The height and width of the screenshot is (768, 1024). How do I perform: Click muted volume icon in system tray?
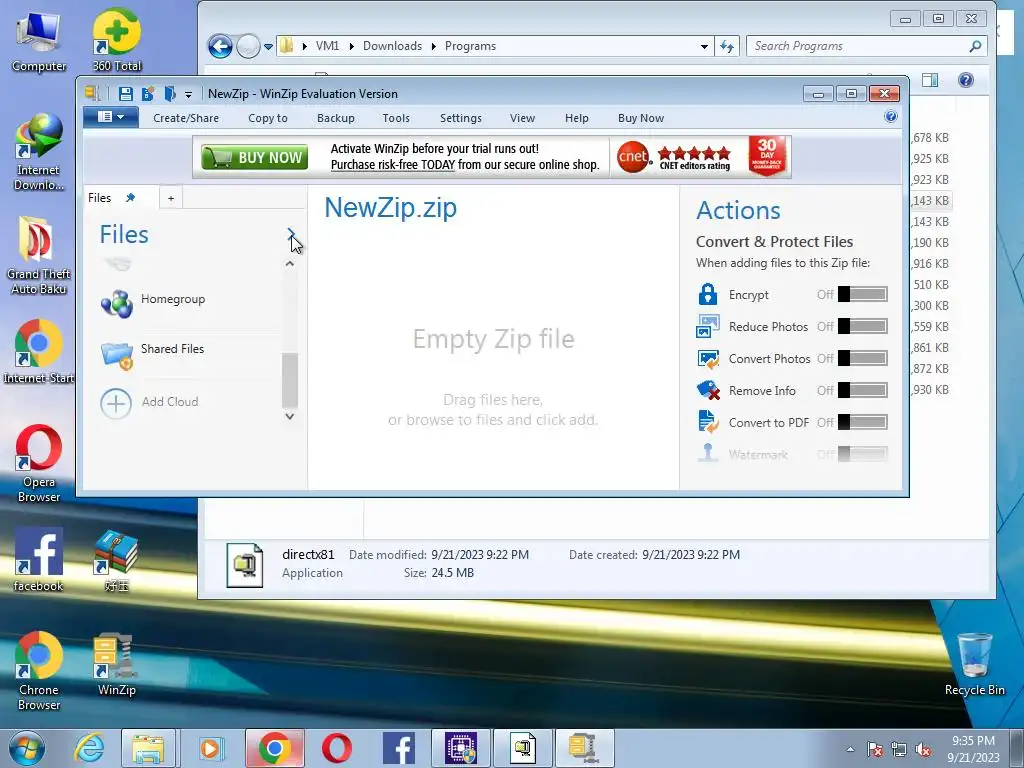coord(923,749)
